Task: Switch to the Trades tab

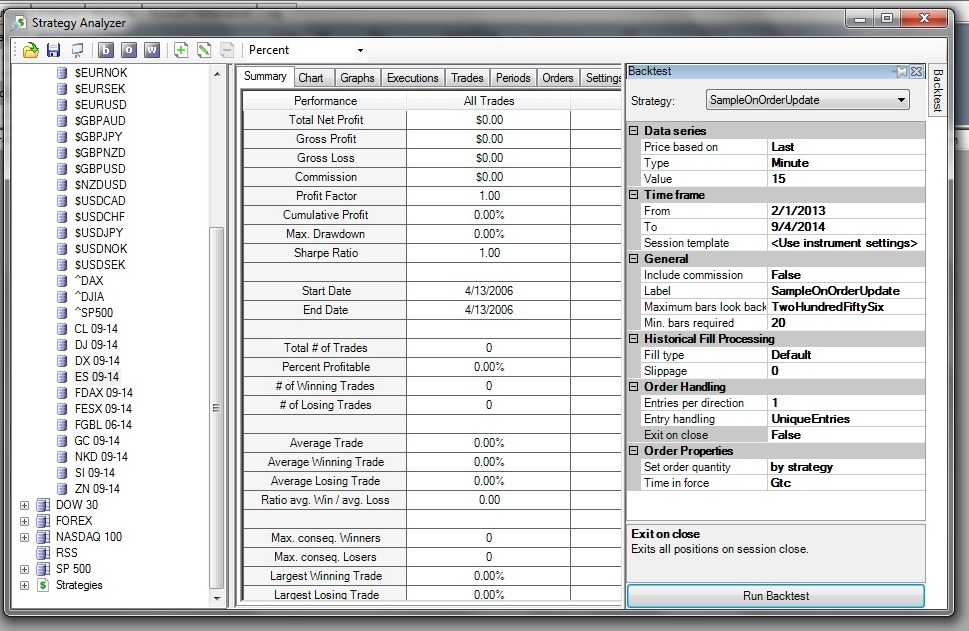Action: coord(467,78)
